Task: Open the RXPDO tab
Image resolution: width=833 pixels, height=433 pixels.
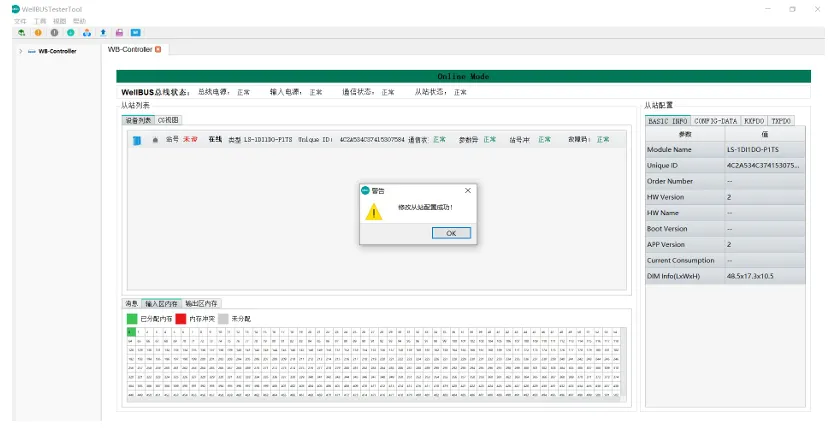Action: click(754, 121)
